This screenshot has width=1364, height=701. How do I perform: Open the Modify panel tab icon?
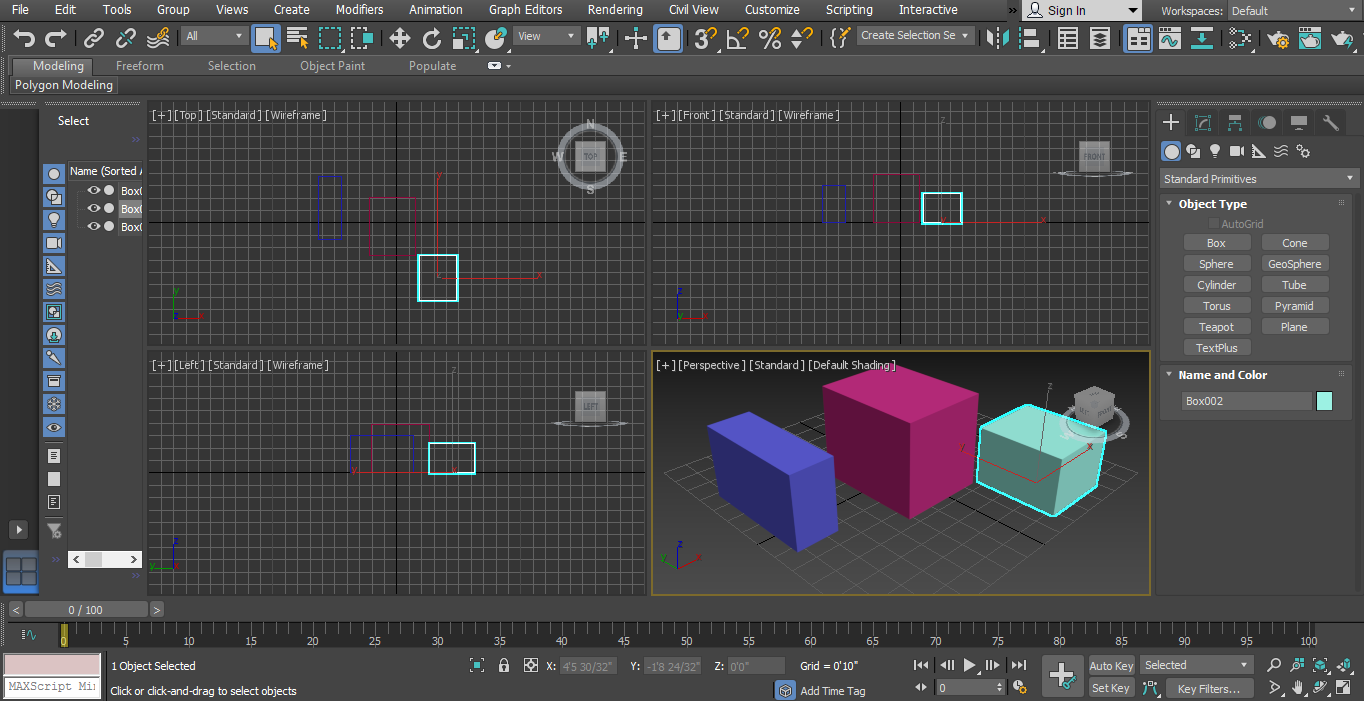tap(1203, 123)
